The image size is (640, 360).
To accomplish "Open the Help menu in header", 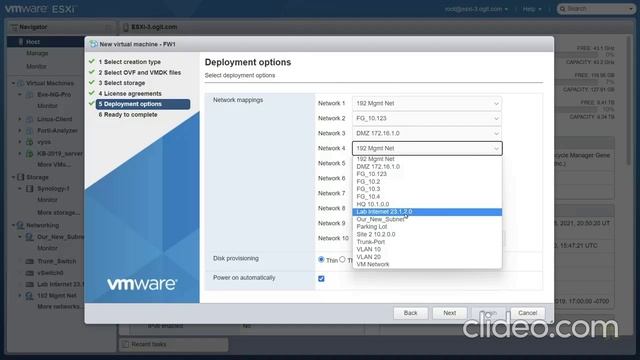I will click(x=532, y=9).
